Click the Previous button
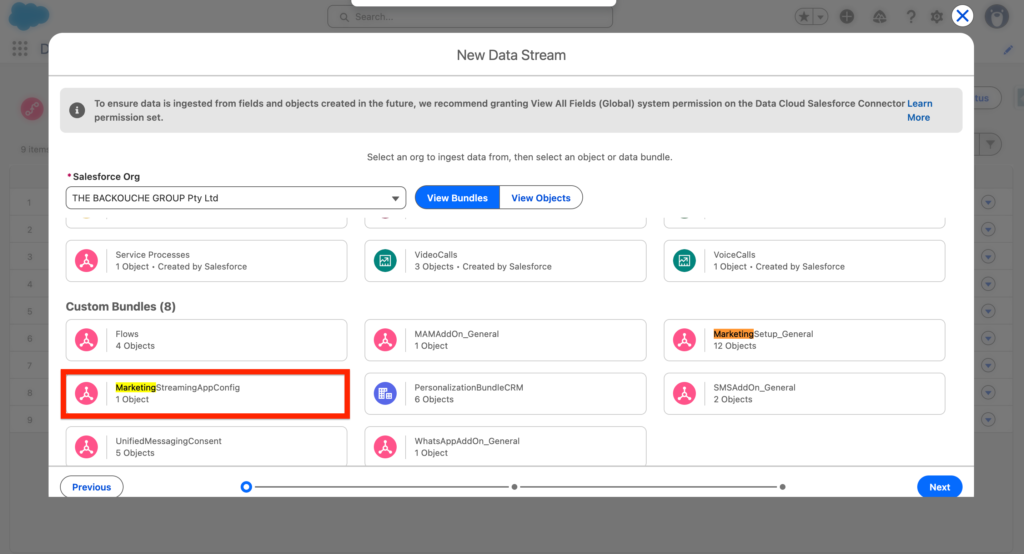The image size is (1024, 554). coord(91,487)
